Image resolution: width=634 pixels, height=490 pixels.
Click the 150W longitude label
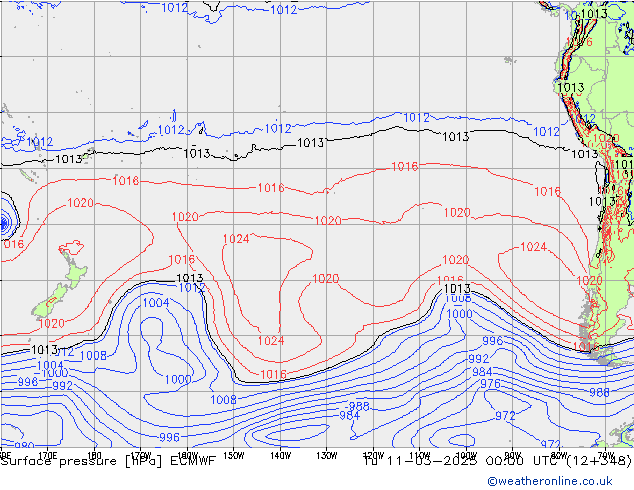(234, 456)
